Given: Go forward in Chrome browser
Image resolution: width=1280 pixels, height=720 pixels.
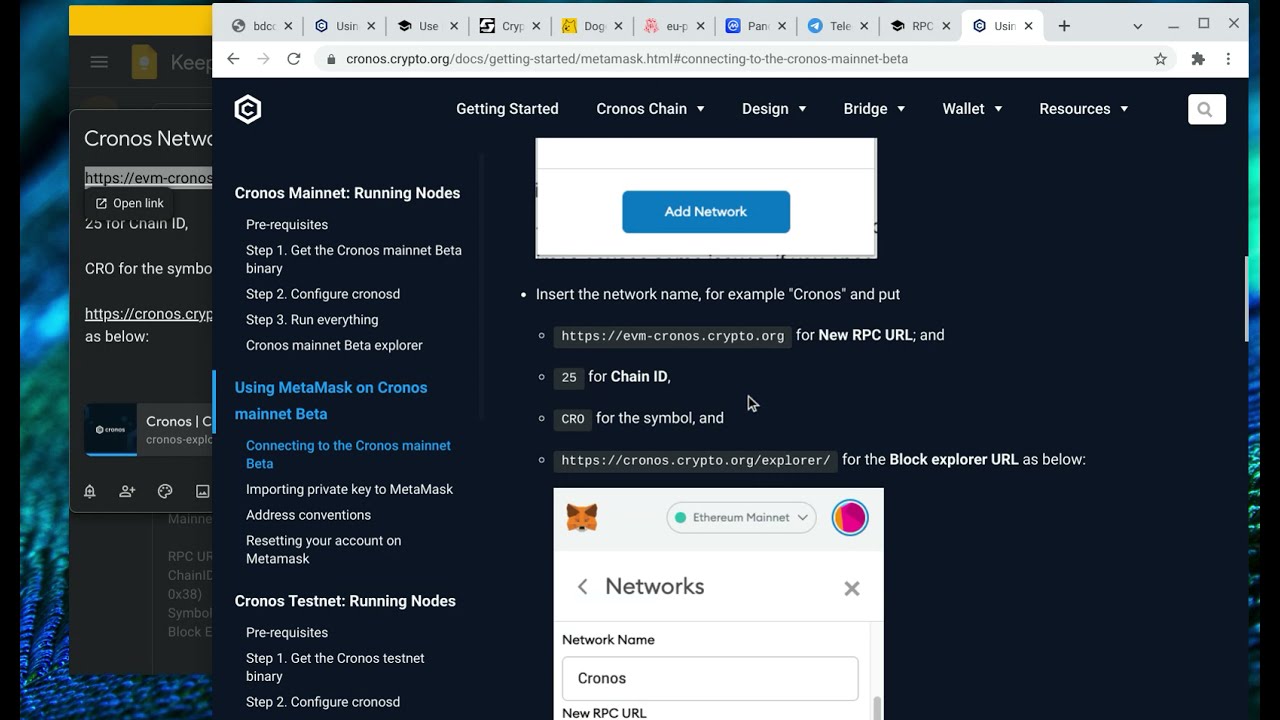Looking at the screenshot, I should coord(263,59).
